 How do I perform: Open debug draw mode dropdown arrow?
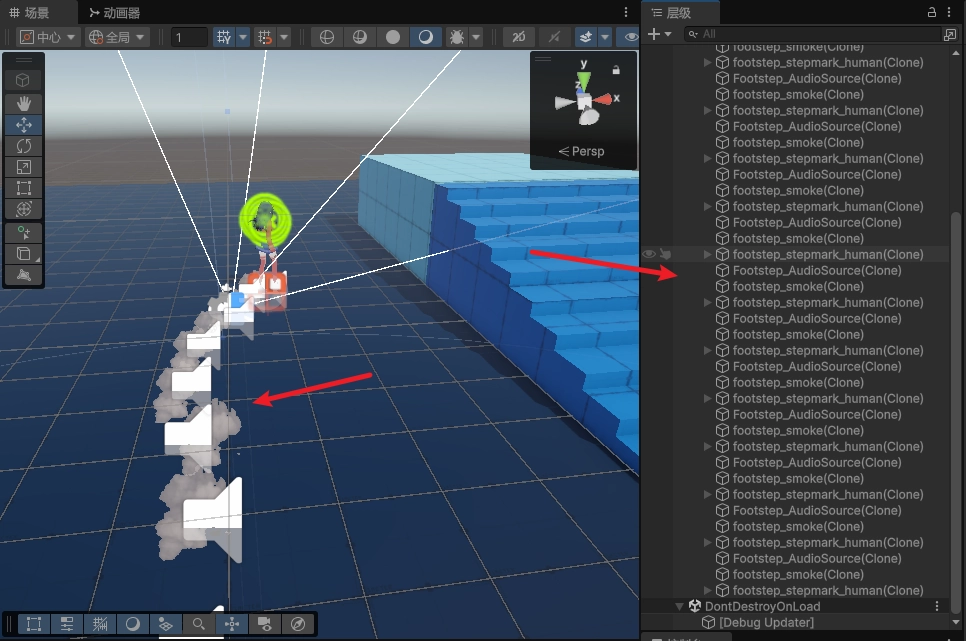click(x=476, y=37)
